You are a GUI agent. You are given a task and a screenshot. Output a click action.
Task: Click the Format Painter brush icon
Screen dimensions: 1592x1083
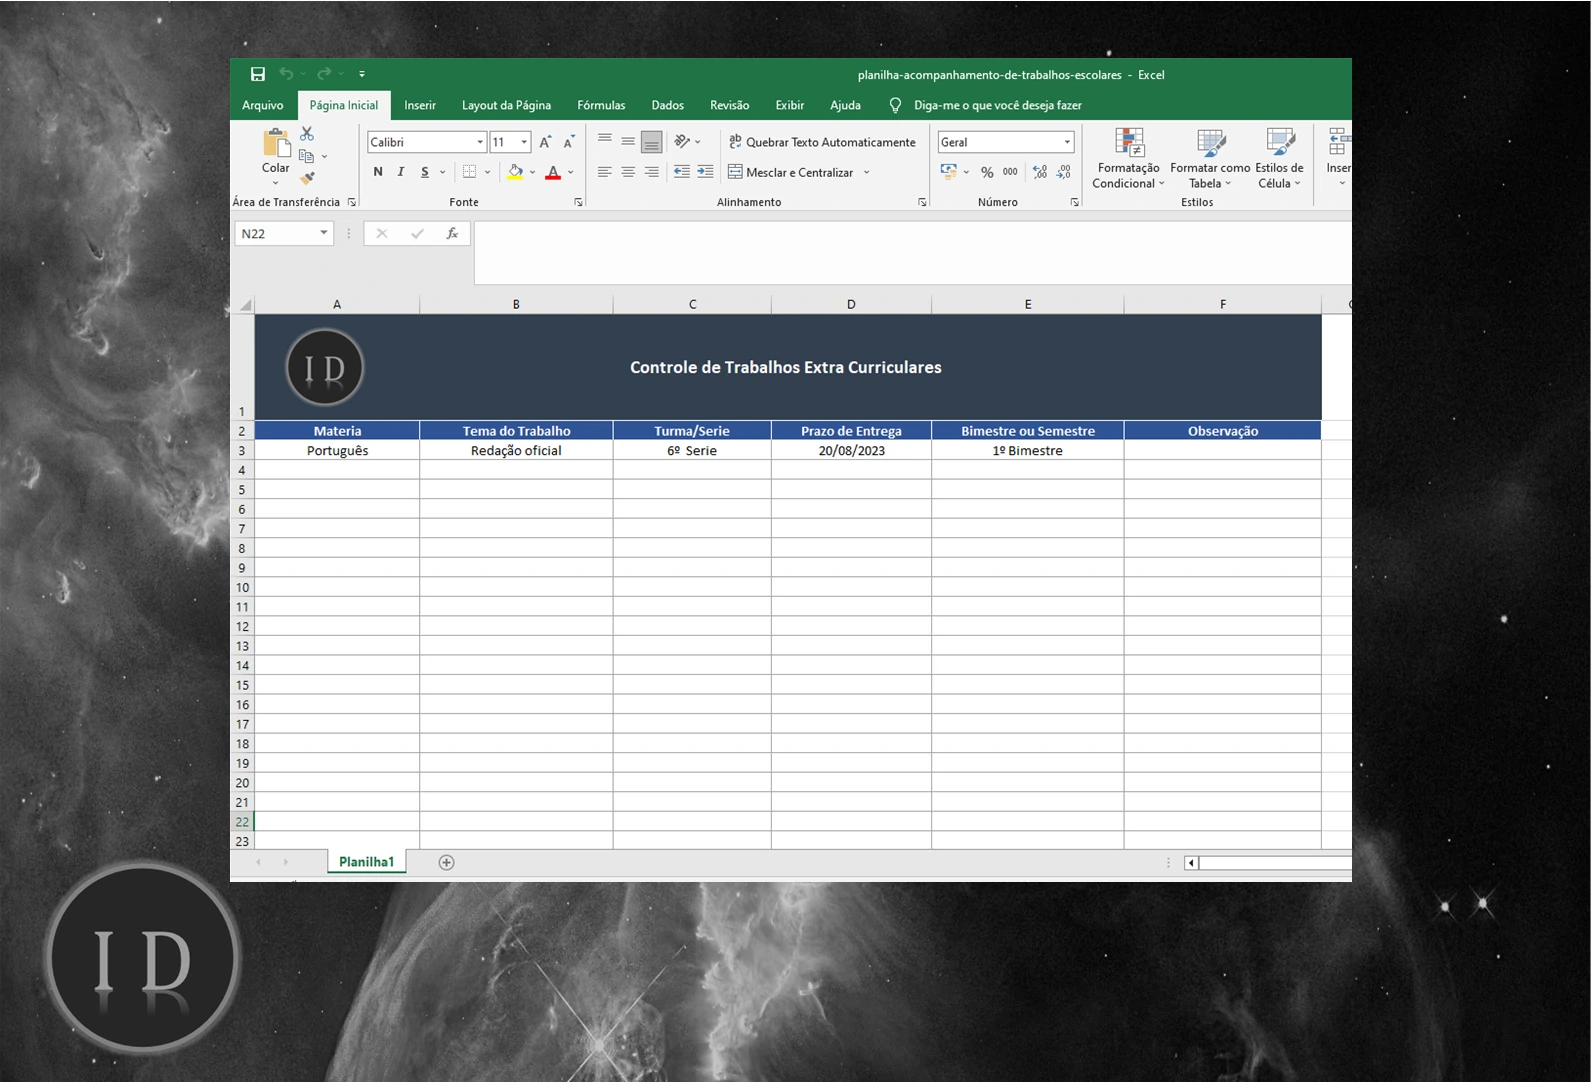tap(307, 178)
